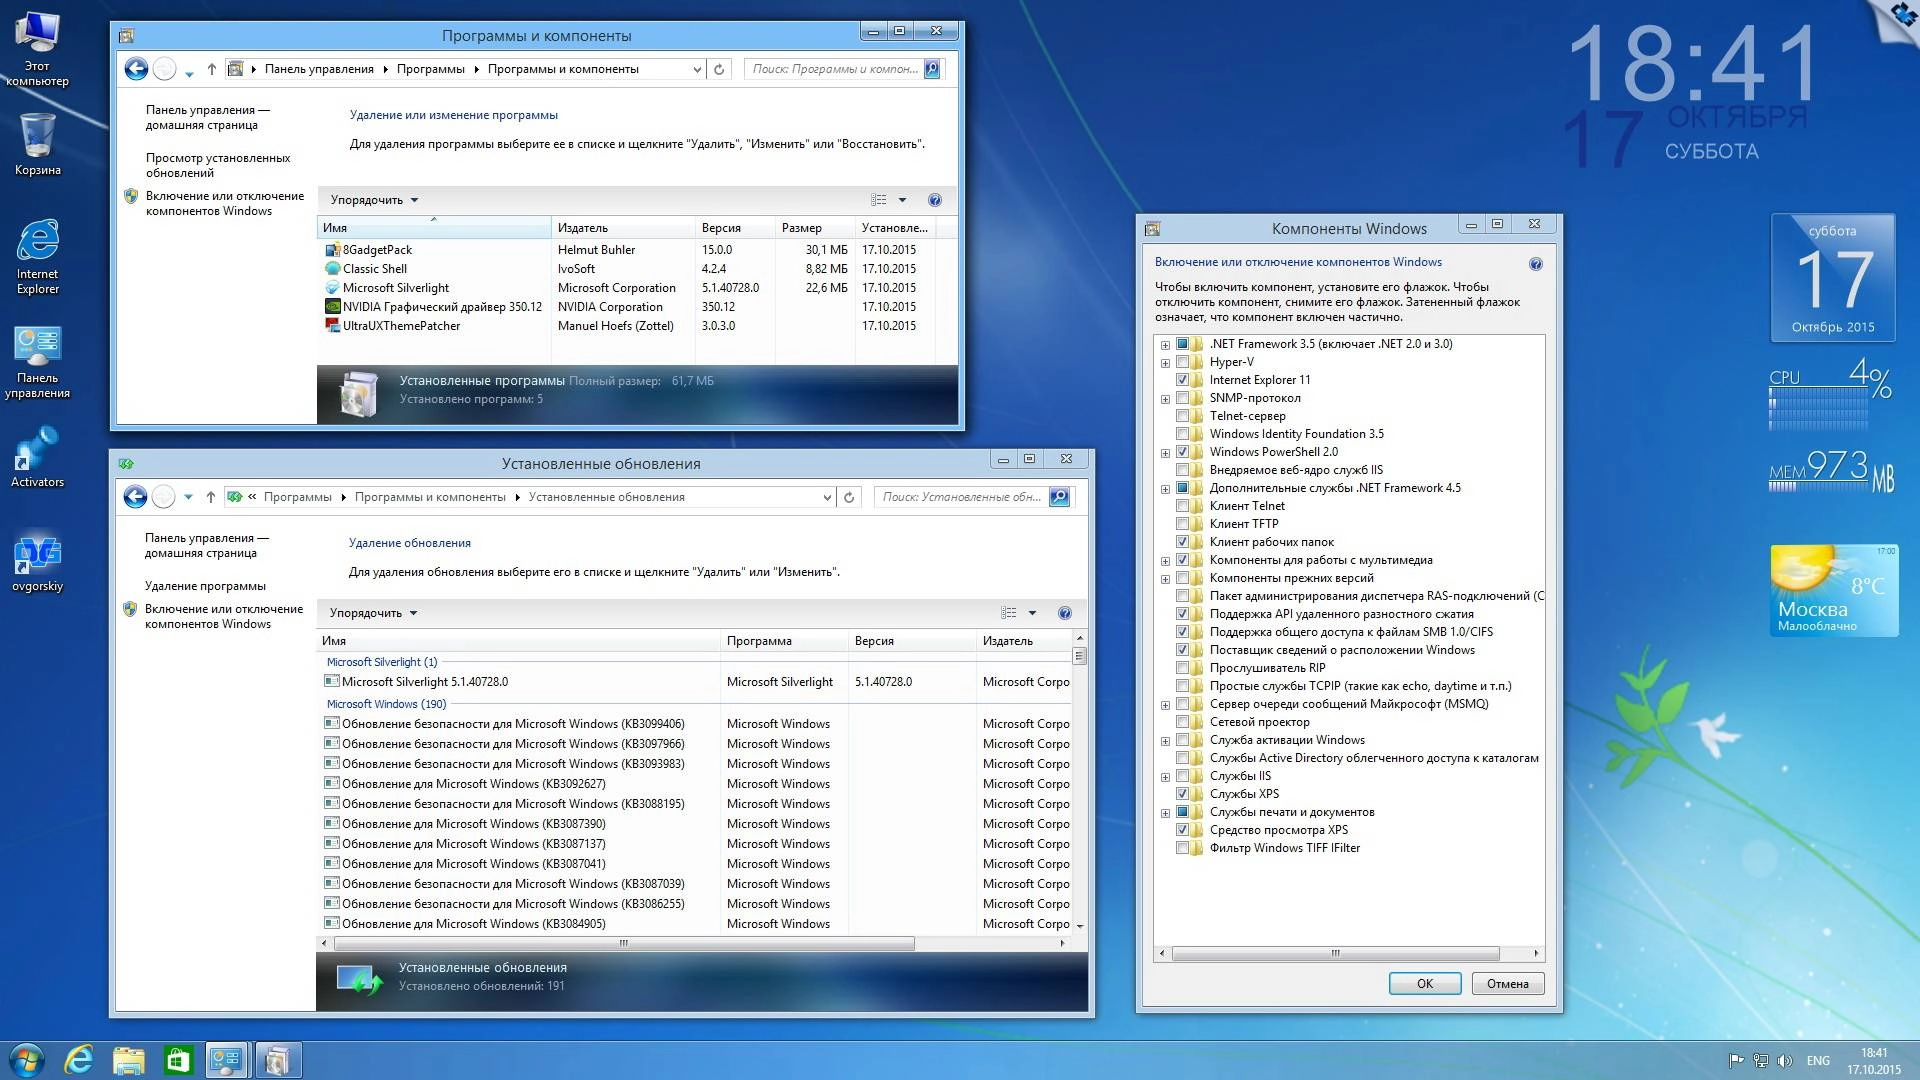1920x1080 pixels.
Task: Enable Прослушиватель RIP checkbox
Action: 1182,668
